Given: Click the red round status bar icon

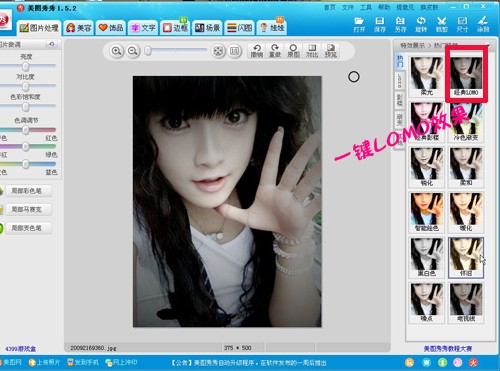Looking at the screenshot, I should [x=474, y=362].
